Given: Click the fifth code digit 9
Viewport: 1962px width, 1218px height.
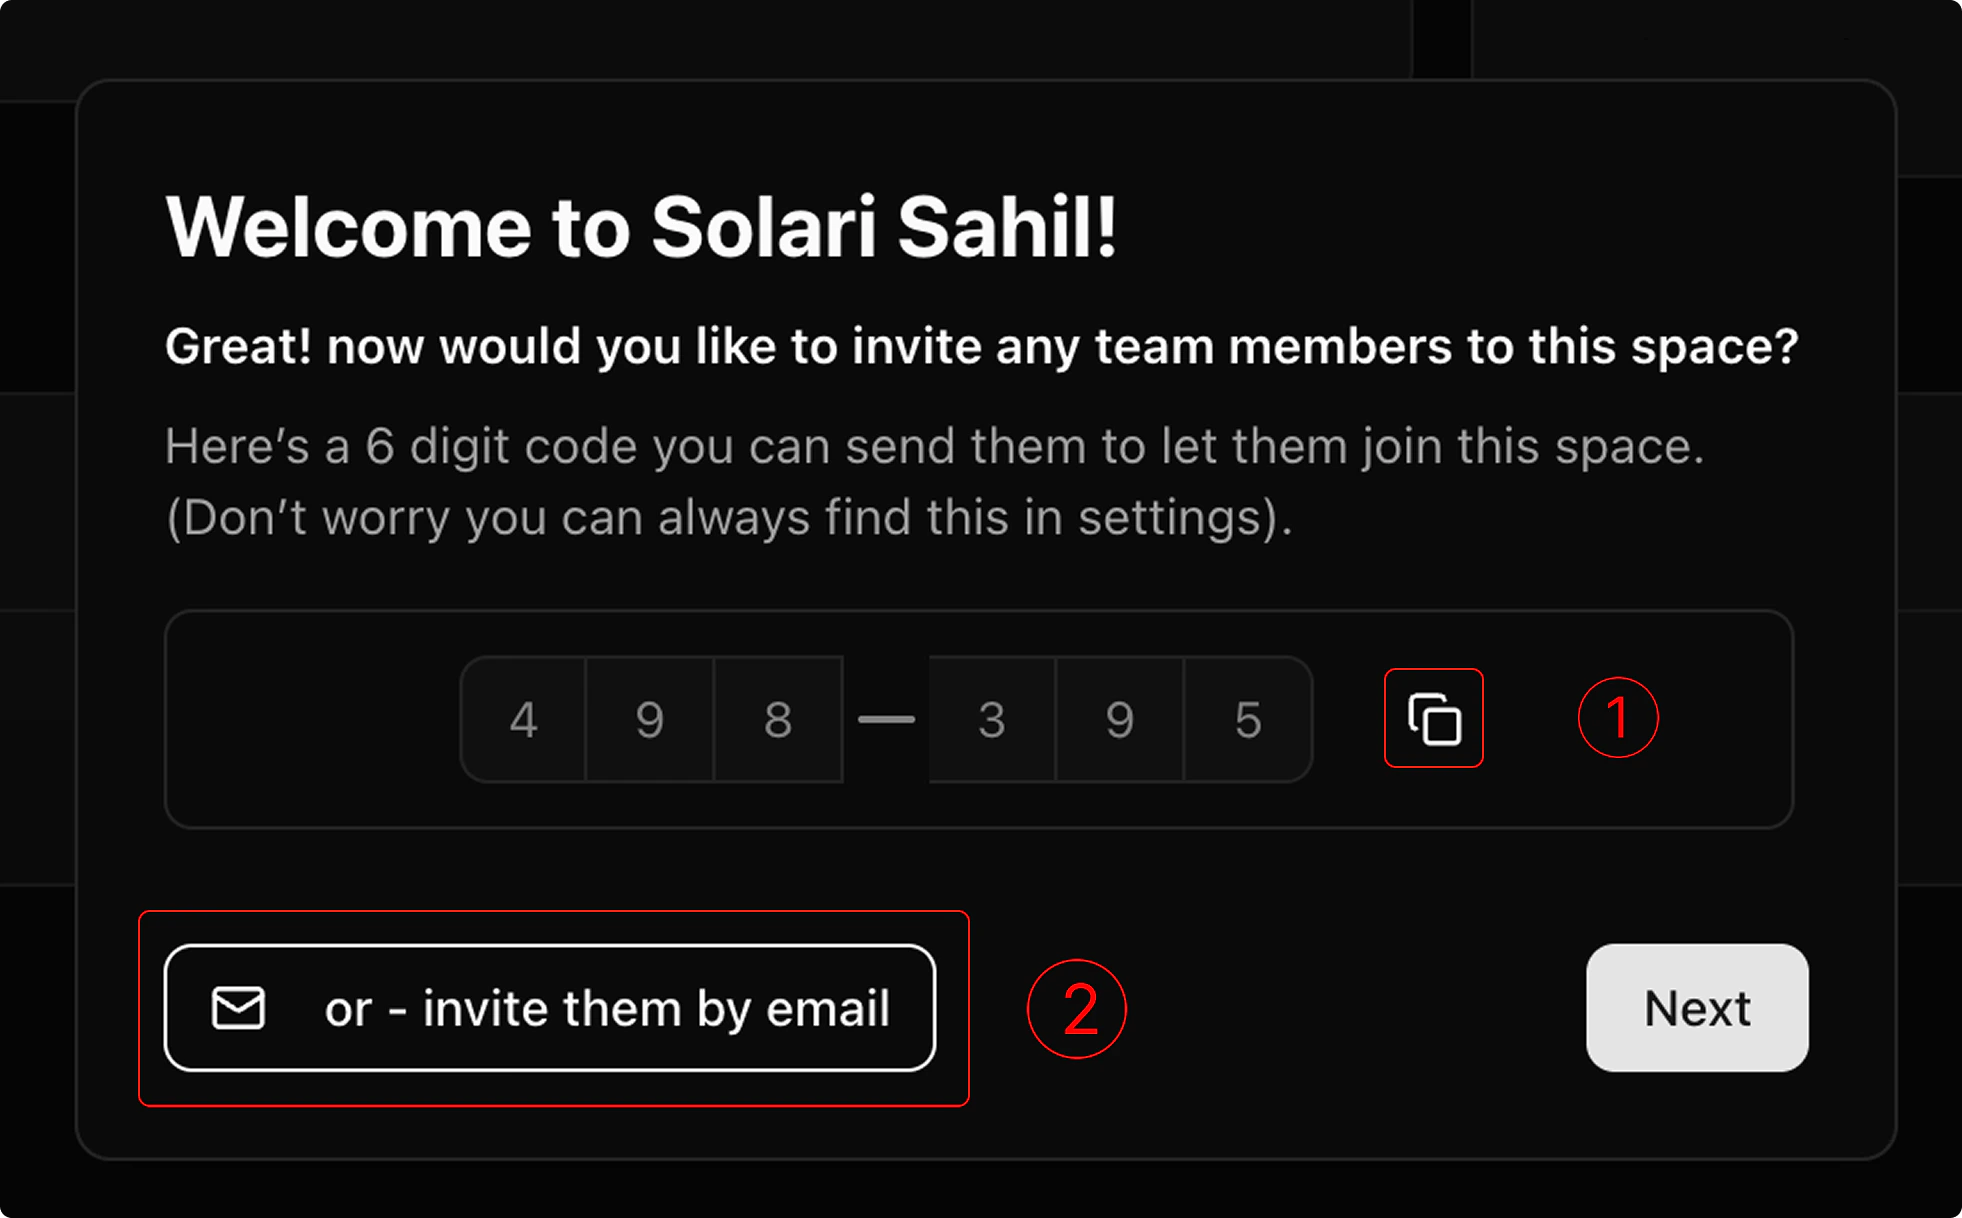Looking at the screenshot, I should click(x=1119, y=718).
